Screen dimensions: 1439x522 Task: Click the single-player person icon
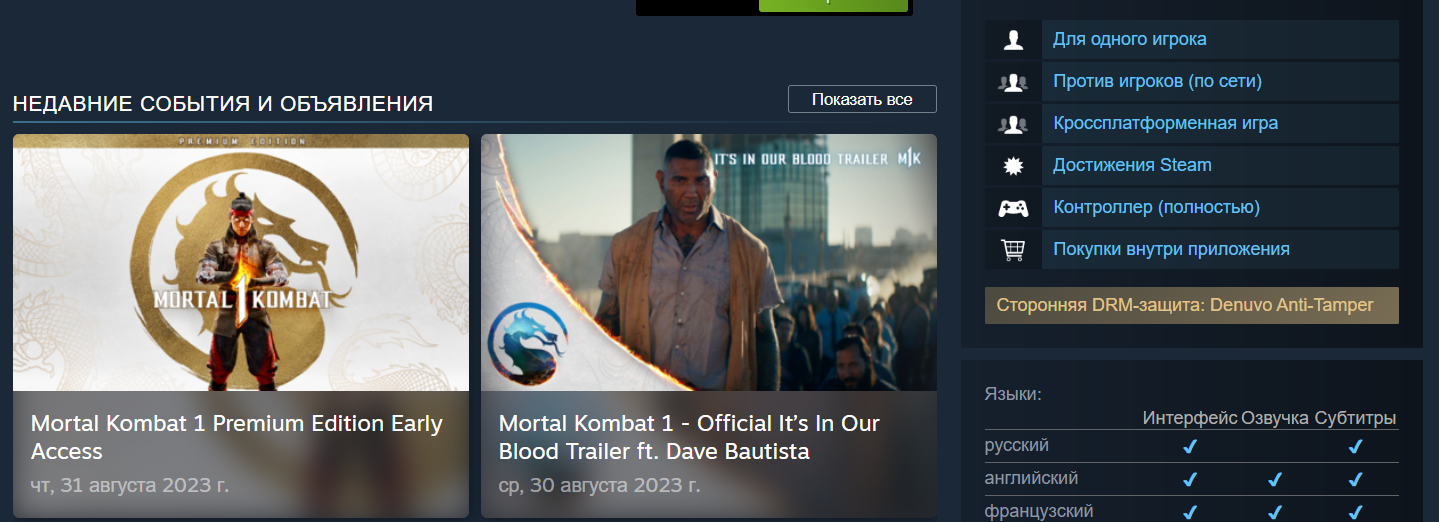coord(1013,40)
